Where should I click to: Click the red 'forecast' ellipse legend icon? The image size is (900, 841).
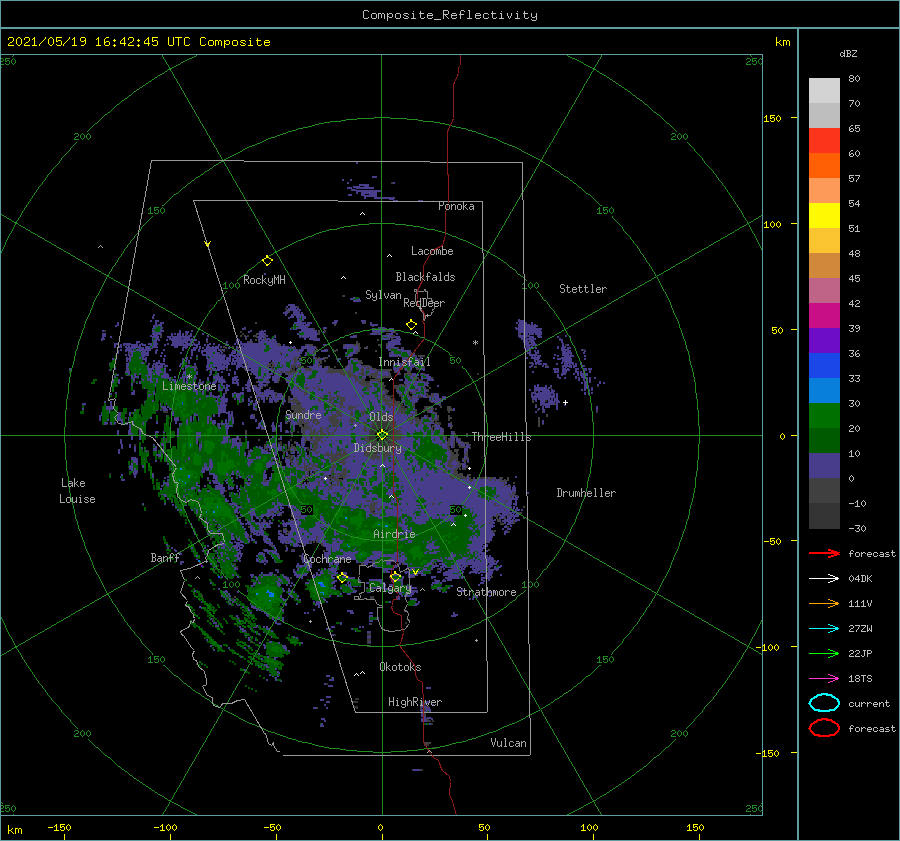[x=824, y=728]
